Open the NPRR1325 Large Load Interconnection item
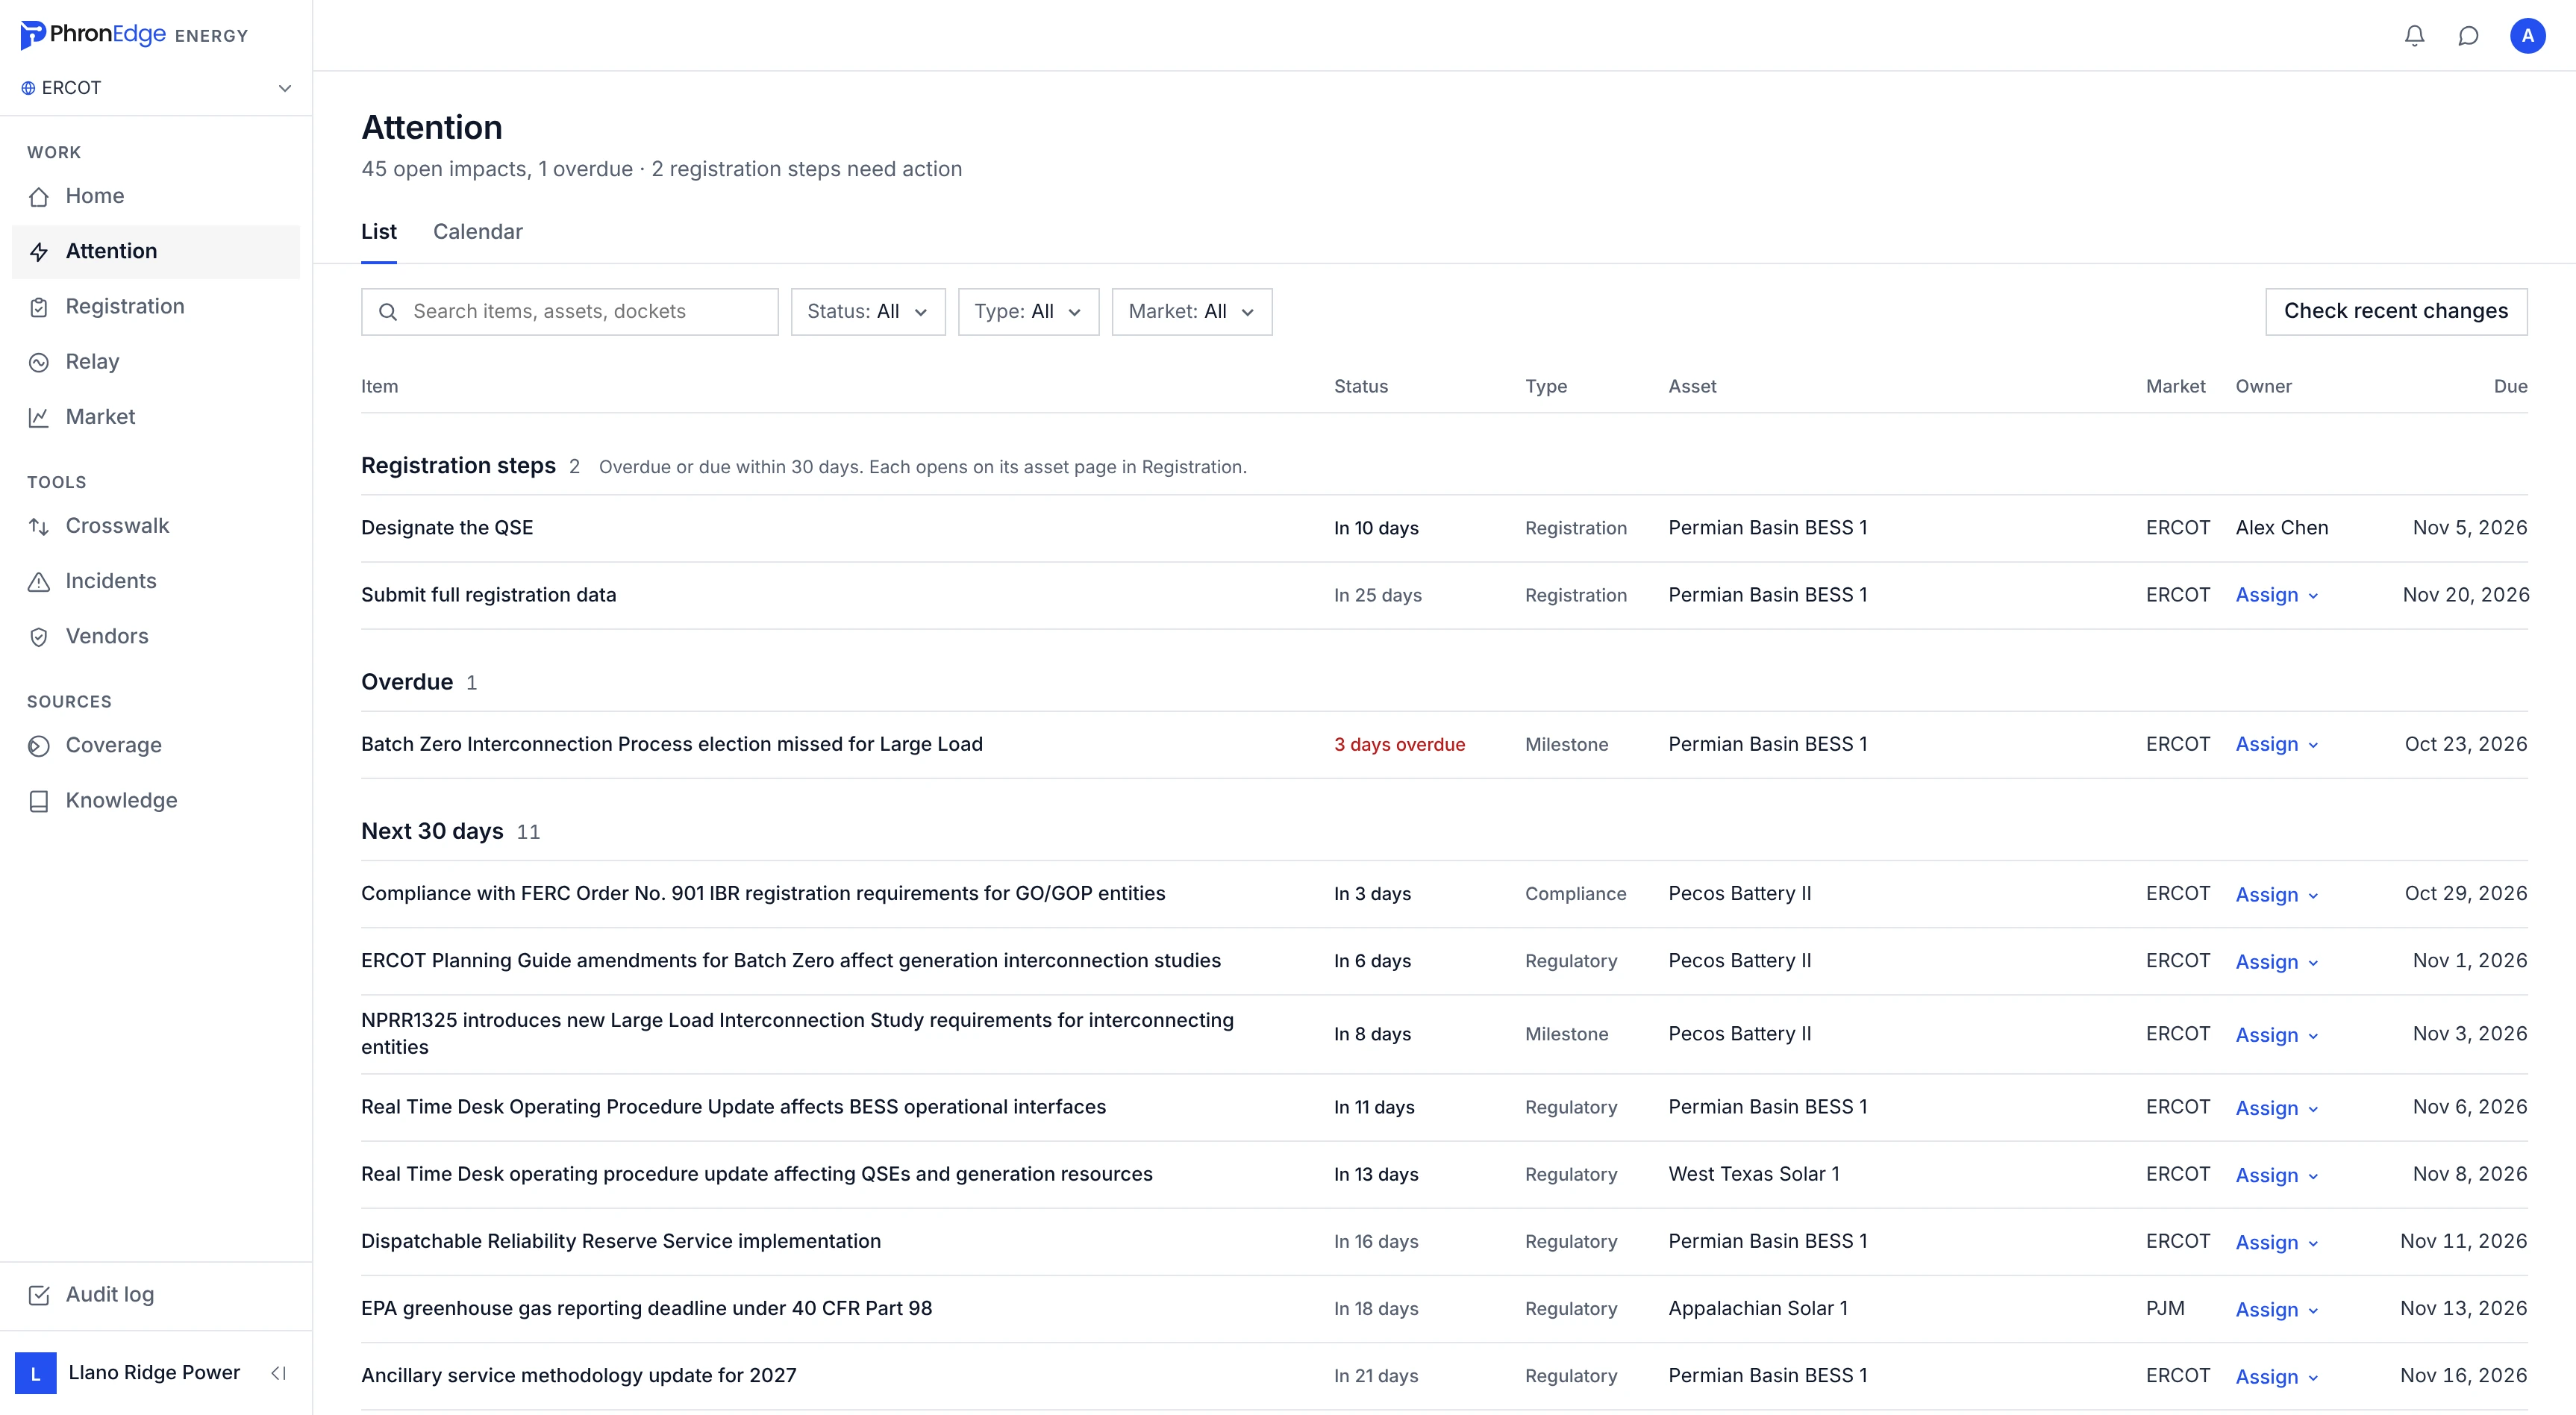The width and height of the screenshot is (2576, 1415). pos(797,1034)
